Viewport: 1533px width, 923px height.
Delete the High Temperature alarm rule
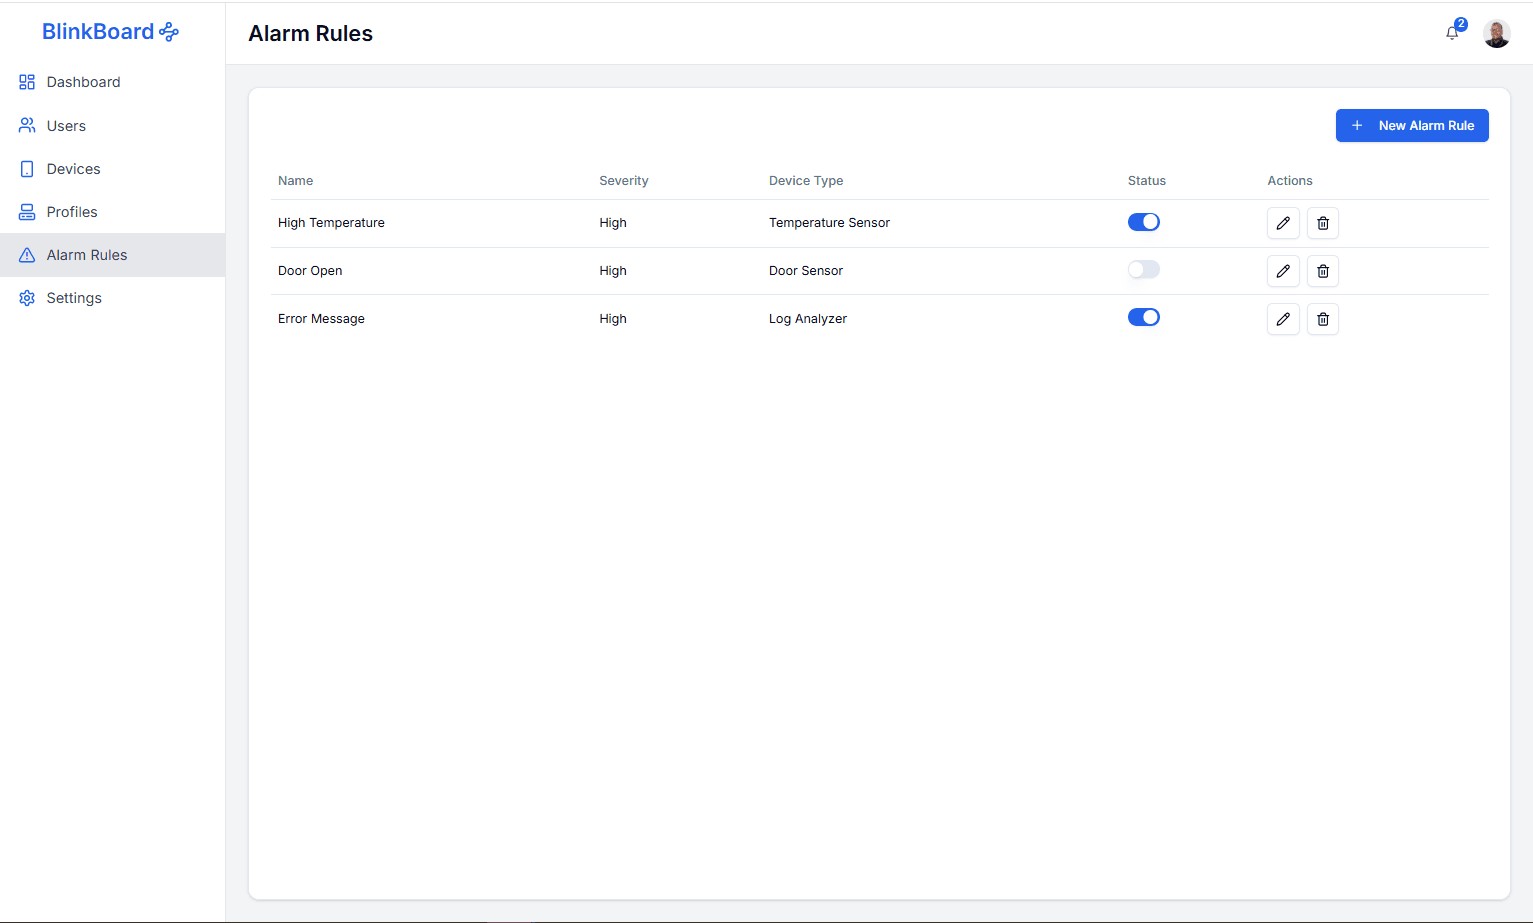pyautogui.click(x=1323, y=223)
